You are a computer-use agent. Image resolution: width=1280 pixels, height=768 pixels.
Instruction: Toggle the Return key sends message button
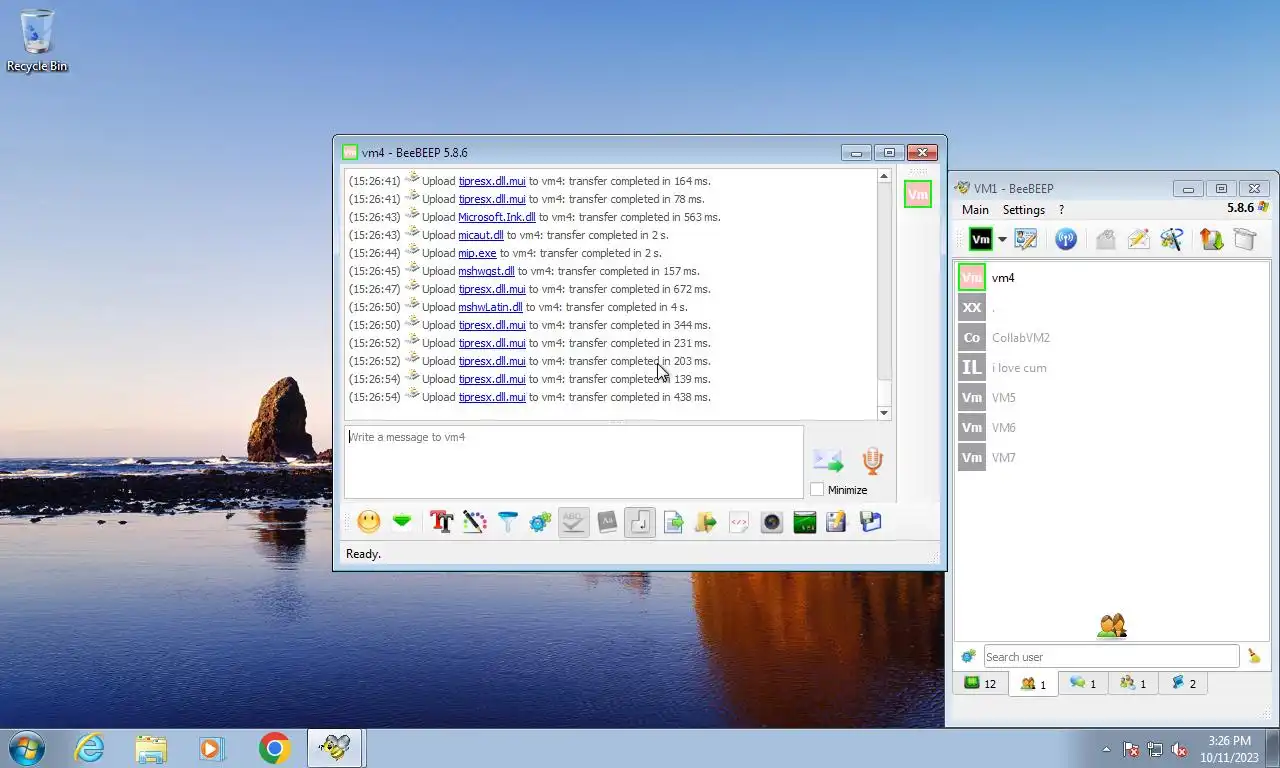click(x=640, y=522)
